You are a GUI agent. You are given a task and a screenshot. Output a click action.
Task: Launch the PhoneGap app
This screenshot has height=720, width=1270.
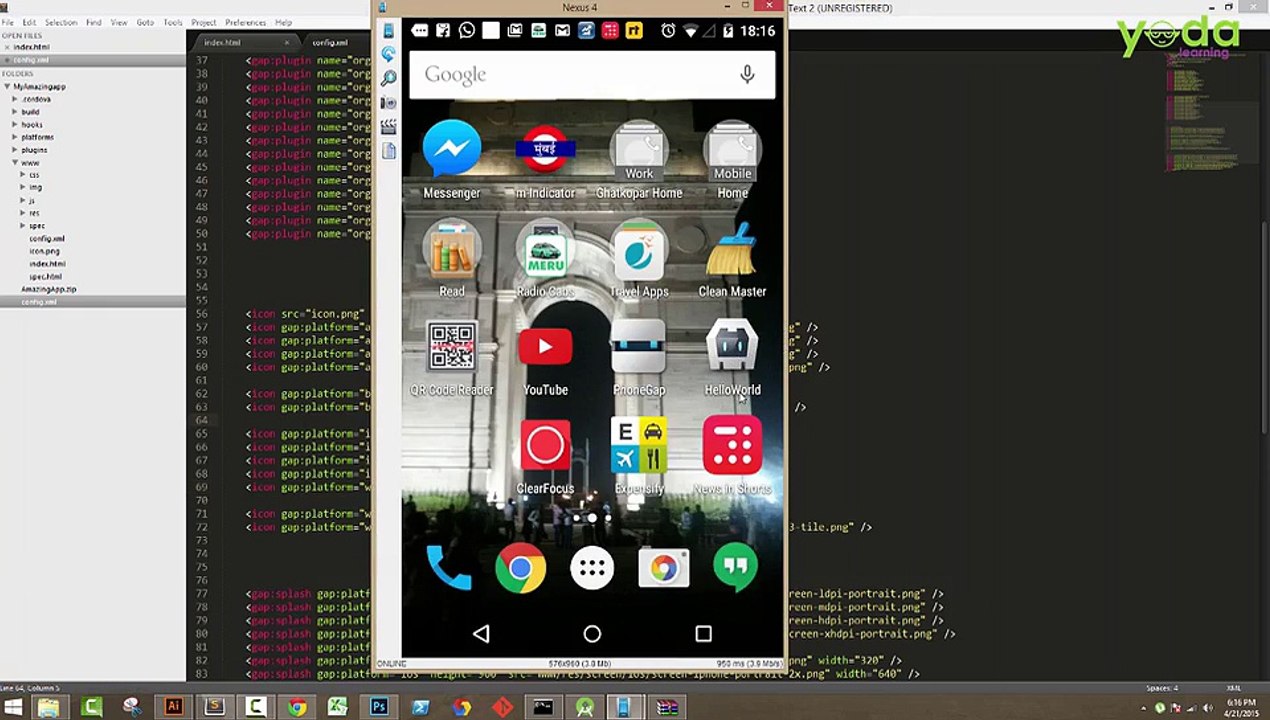639,347
